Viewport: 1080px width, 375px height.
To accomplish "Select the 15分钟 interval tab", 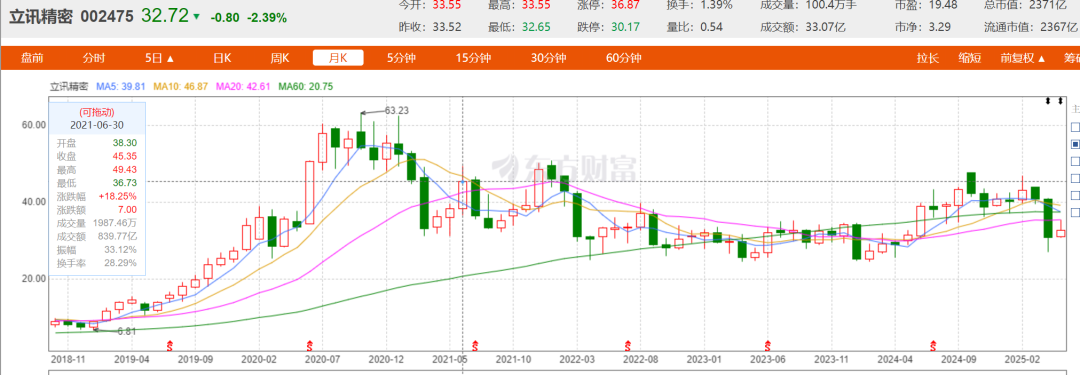I will (473, 59).
